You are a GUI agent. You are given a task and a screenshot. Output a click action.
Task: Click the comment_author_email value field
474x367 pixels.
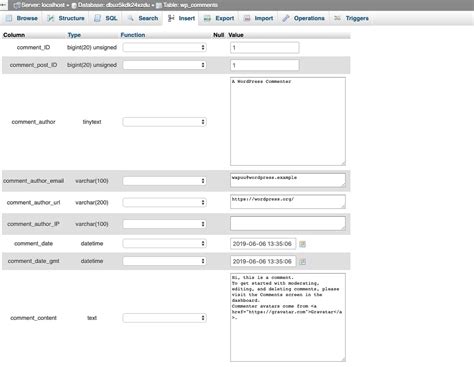coord(288,180)
